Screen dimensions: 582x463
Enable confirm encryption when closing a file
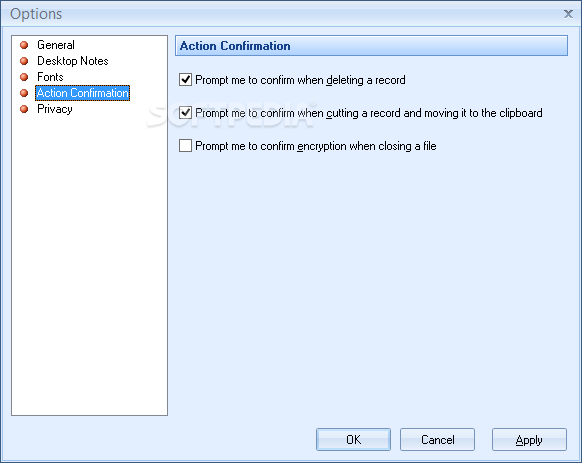(x=185, y=146)
